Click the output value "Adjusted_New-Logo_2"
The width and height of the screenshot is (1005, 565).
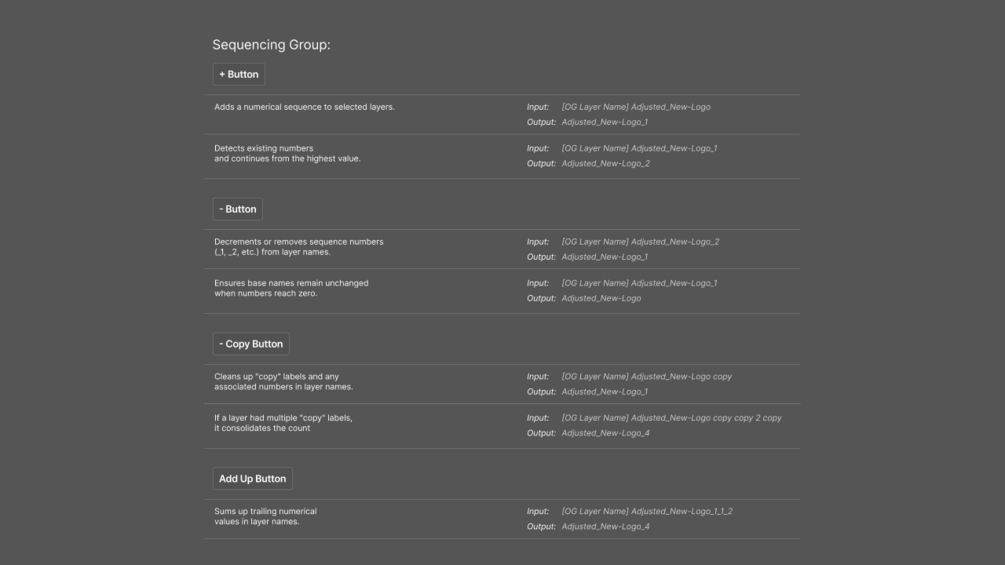[x=605, y=164]
